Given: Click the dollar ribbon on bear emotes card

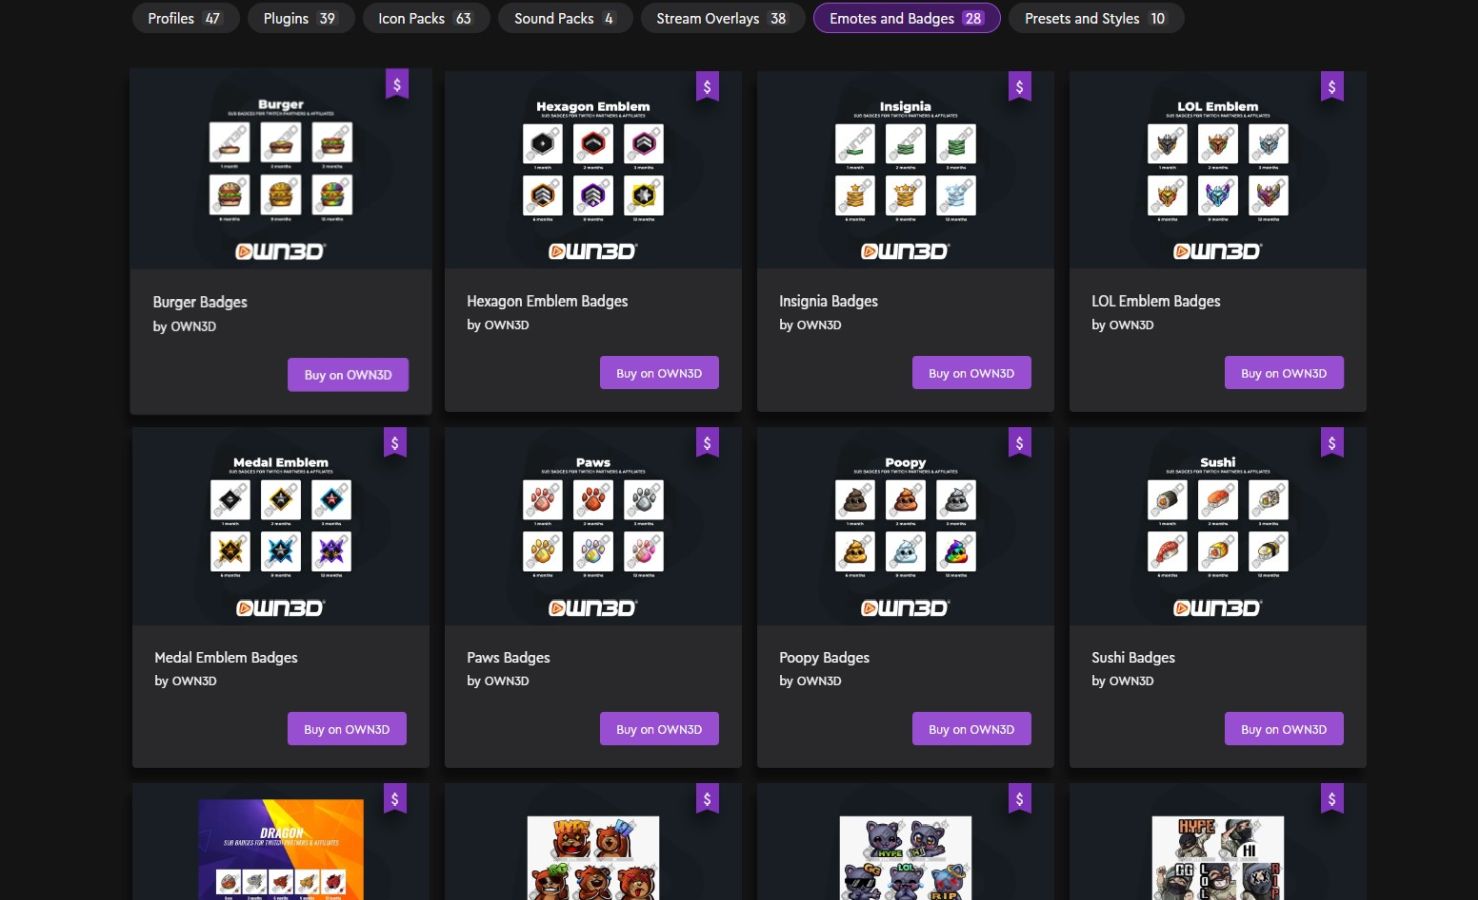Looking at the screenshot, I should pyautogui.click(x=707, y=799).
